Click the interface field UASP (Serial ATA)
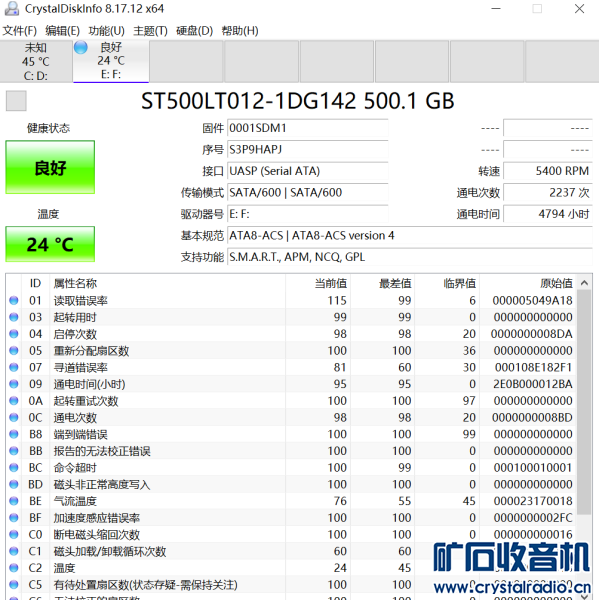Screen dimensions: 599x600 (308, 171)
